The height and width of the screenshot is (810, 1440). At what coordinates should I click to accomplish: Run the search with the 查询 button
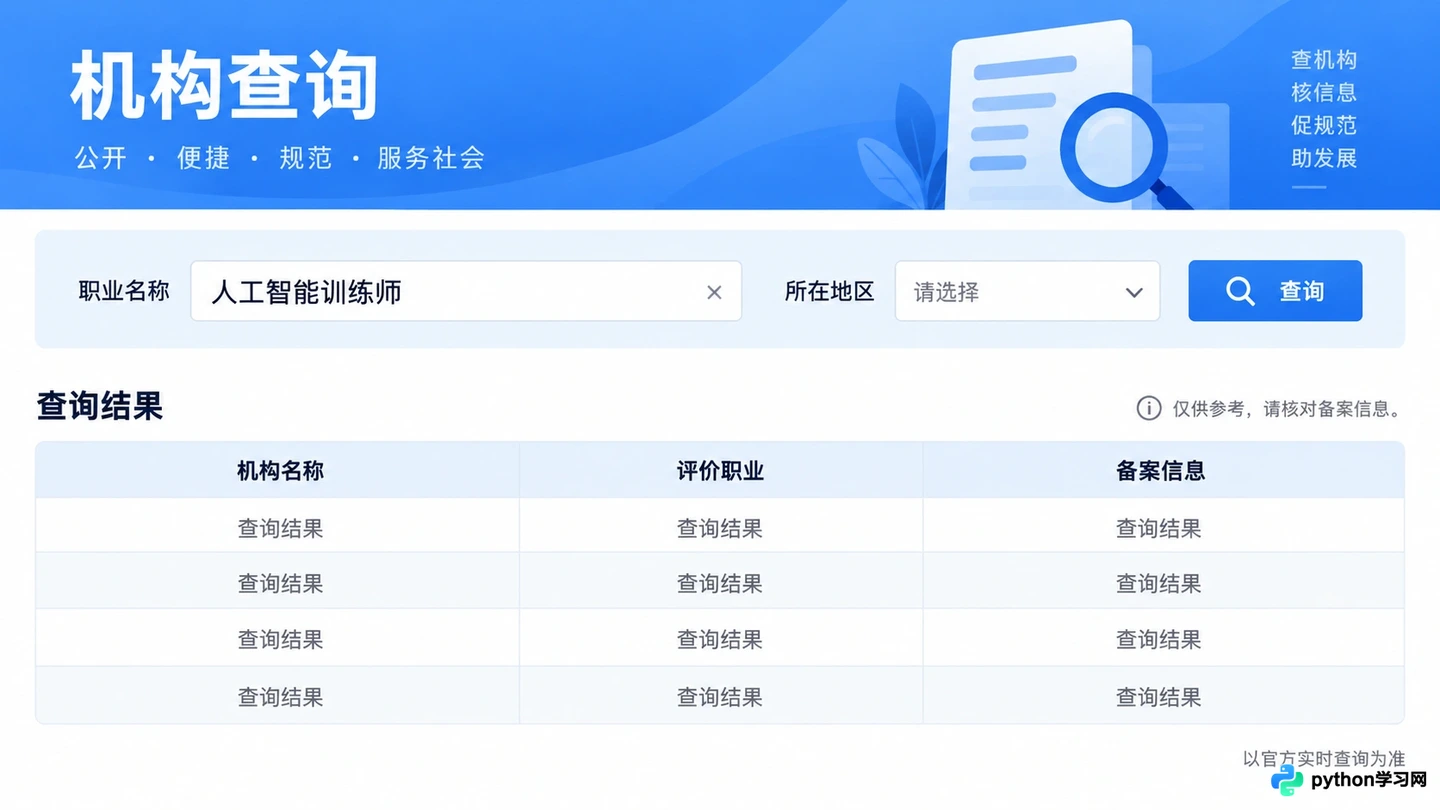(1275, 291)
